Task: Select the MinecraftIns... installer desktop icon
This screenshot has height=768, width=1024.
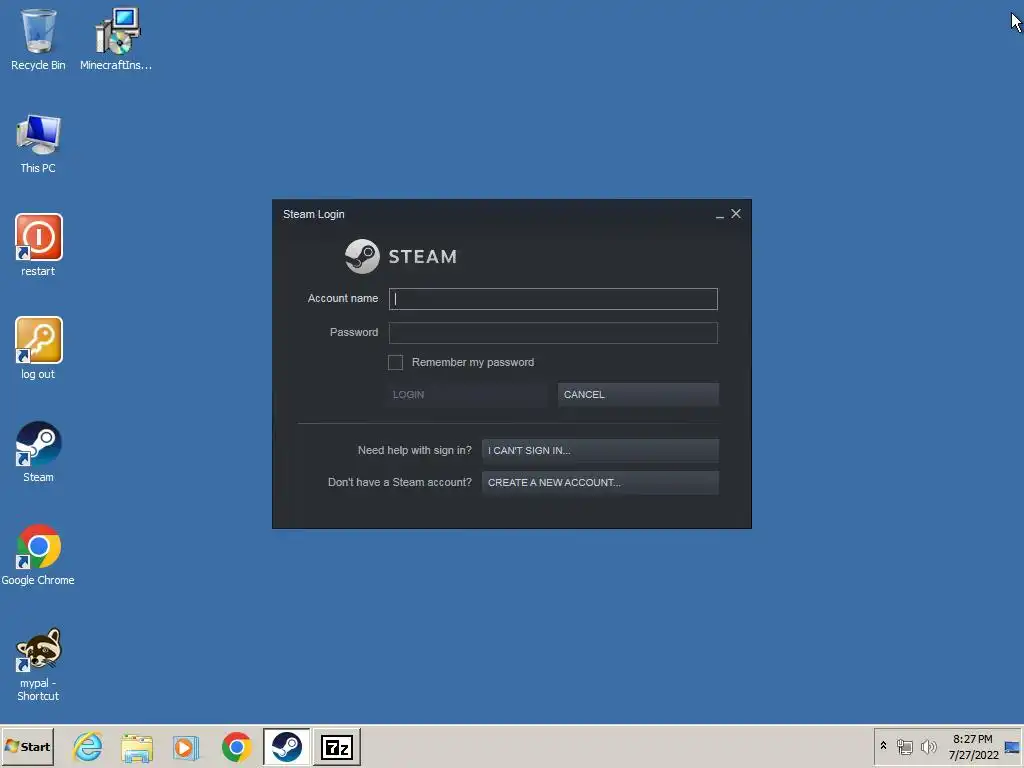Action: click(116, 39)
